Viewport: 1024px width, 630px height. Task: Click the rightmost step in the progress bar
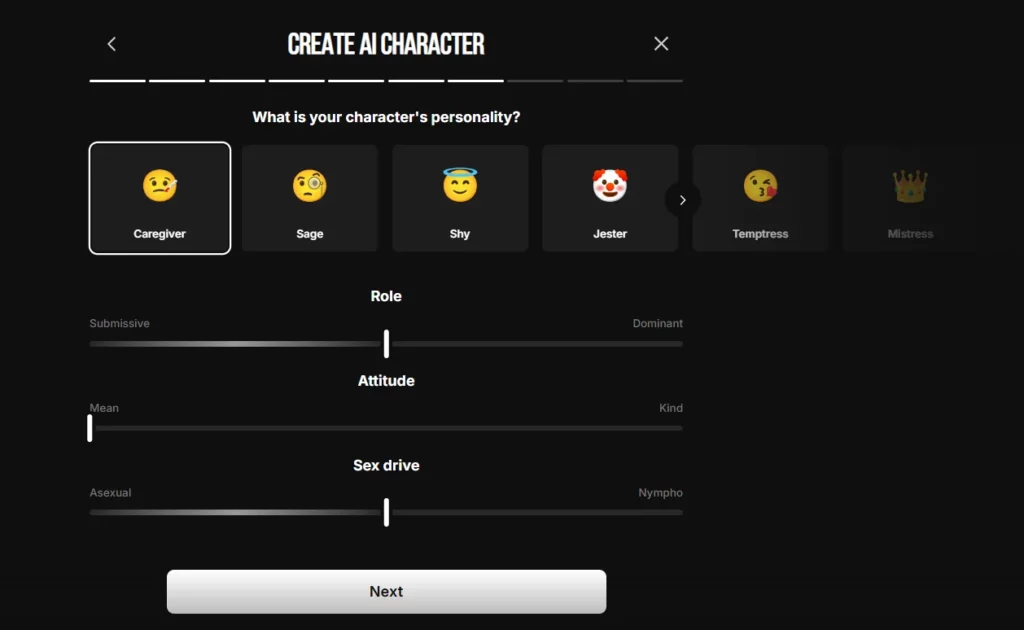[655, 82]
